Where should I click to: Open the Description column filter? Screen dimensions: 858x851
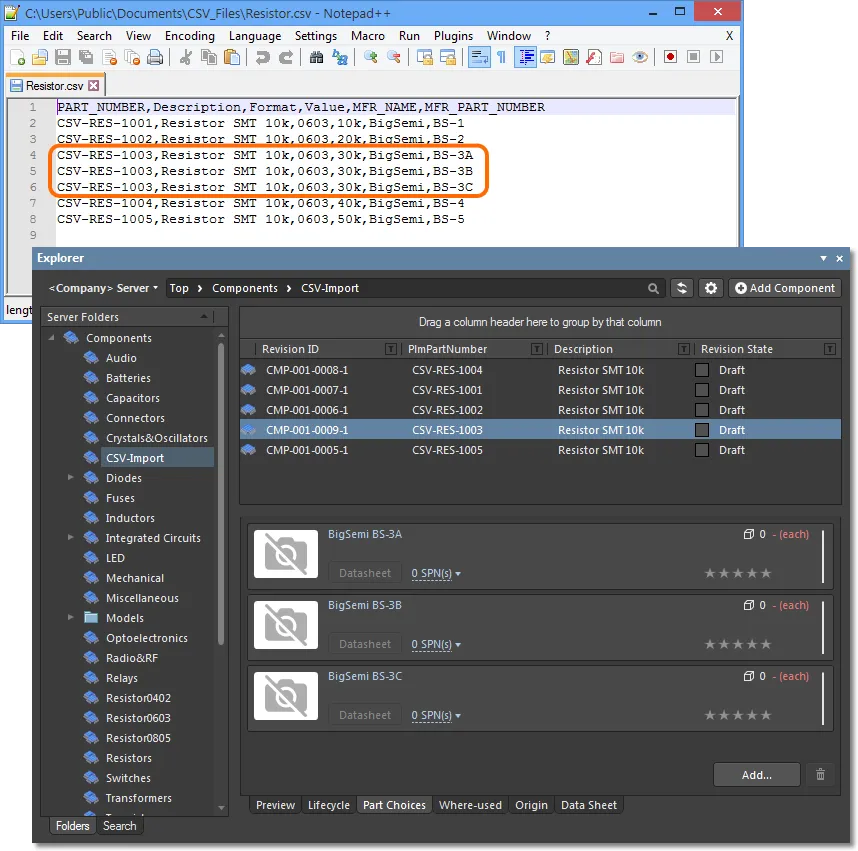[683, 349]
